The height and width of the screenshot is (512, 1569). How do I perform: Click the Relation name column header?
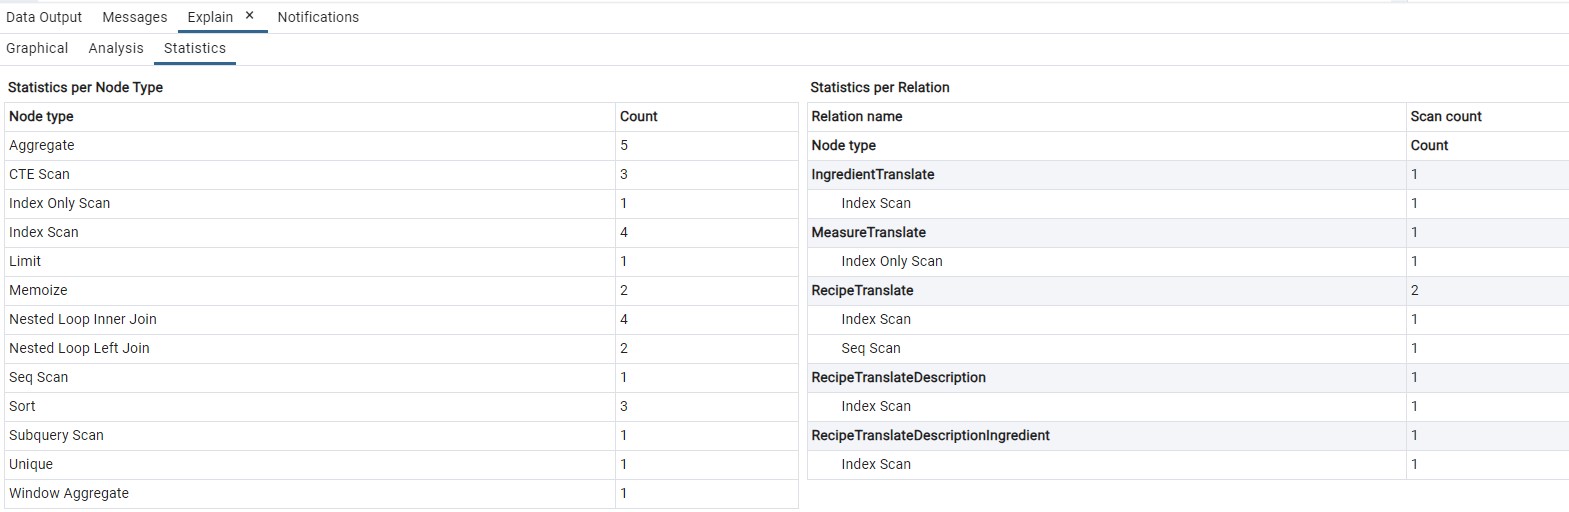coord(857,116)
